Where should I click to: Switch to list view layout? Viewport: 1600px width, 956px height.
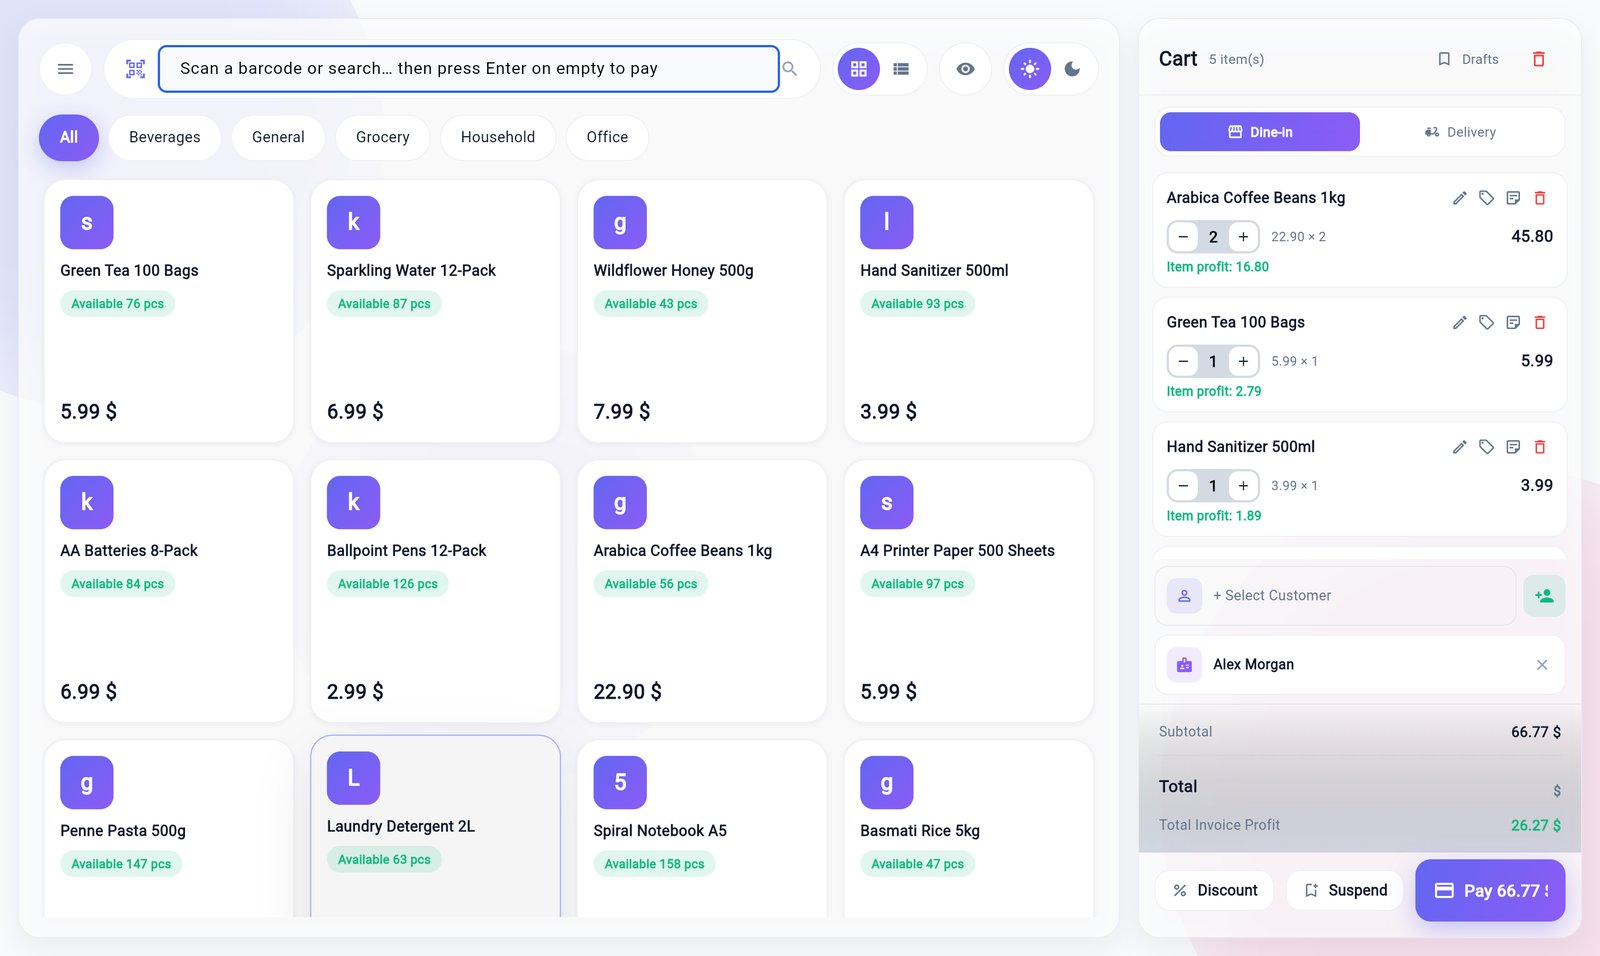(901, 69)
